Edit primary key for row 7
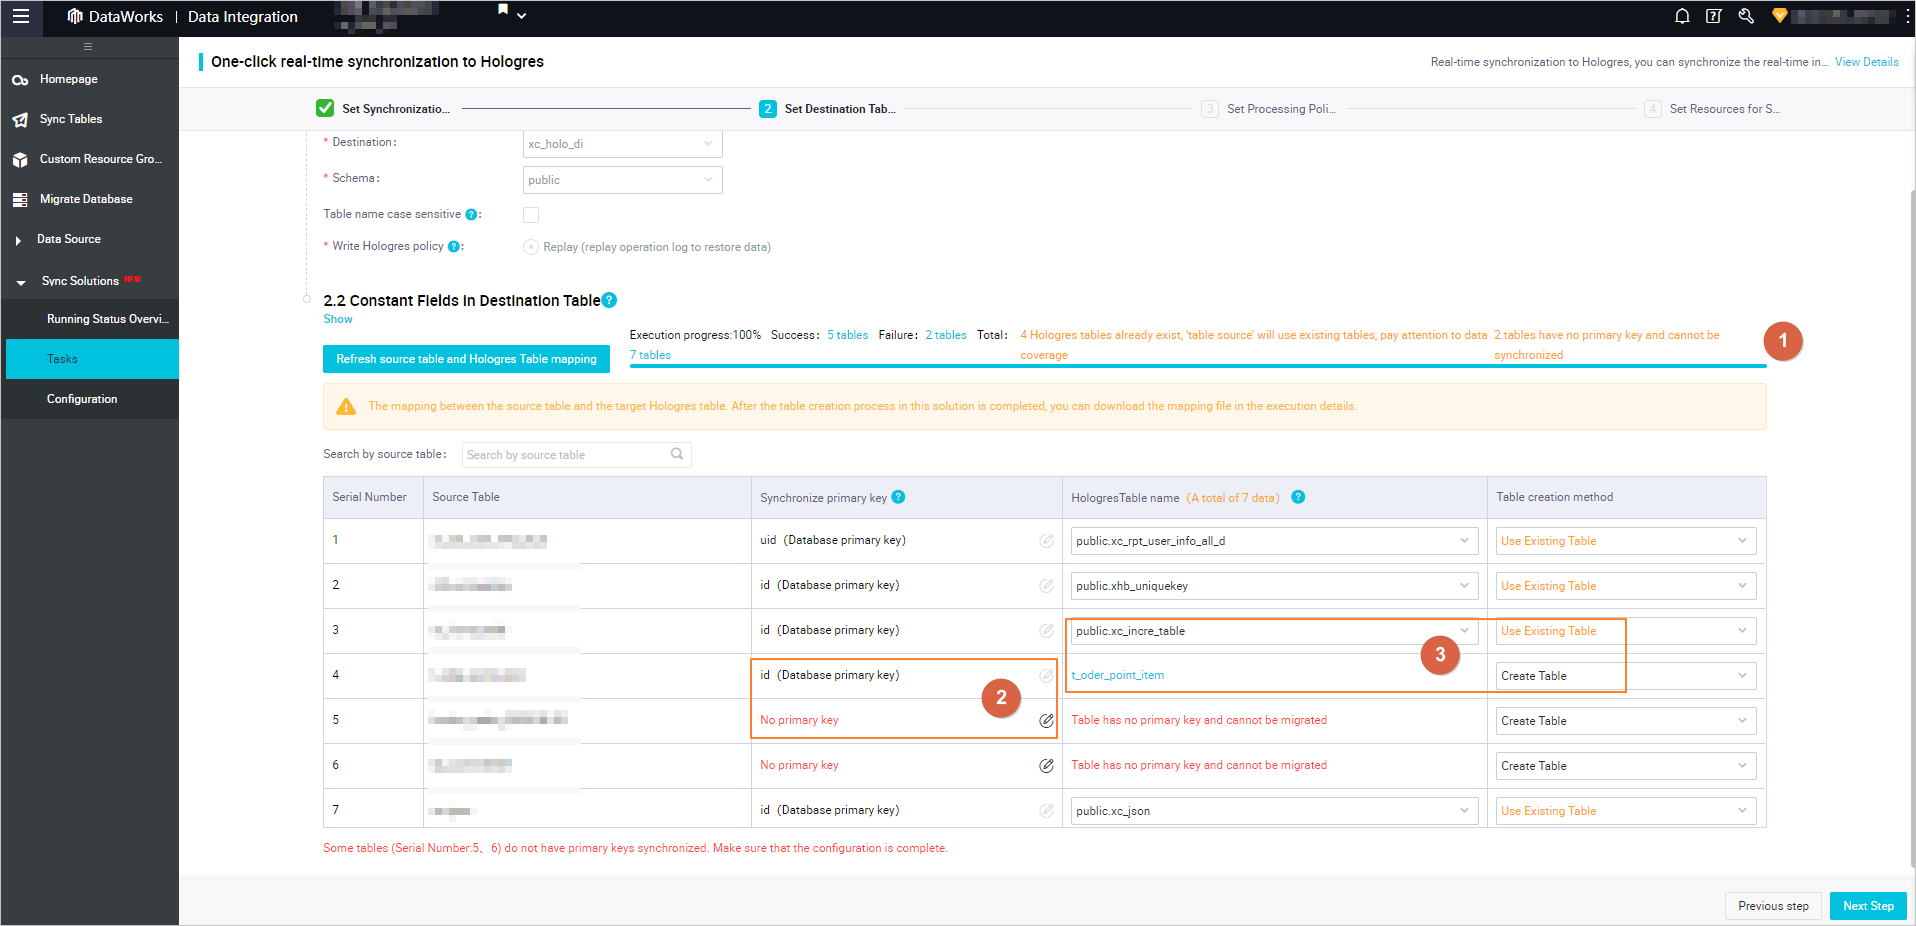The height and width of the screenshot is (926, 1916). [x=1046, y=810]
